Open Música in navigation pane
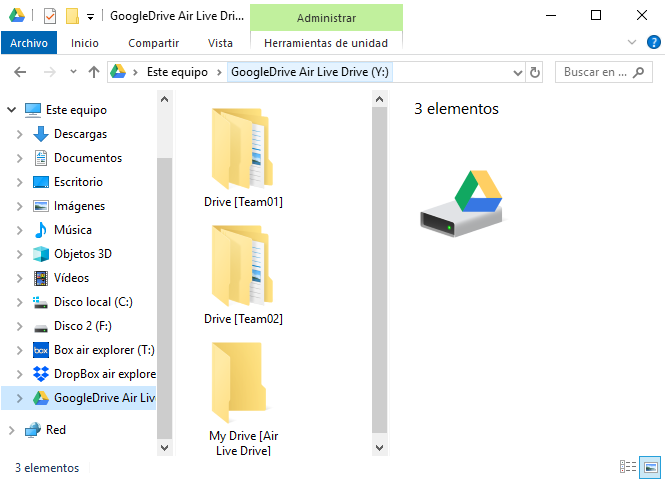666x480 pixels. tap(73, 230)
